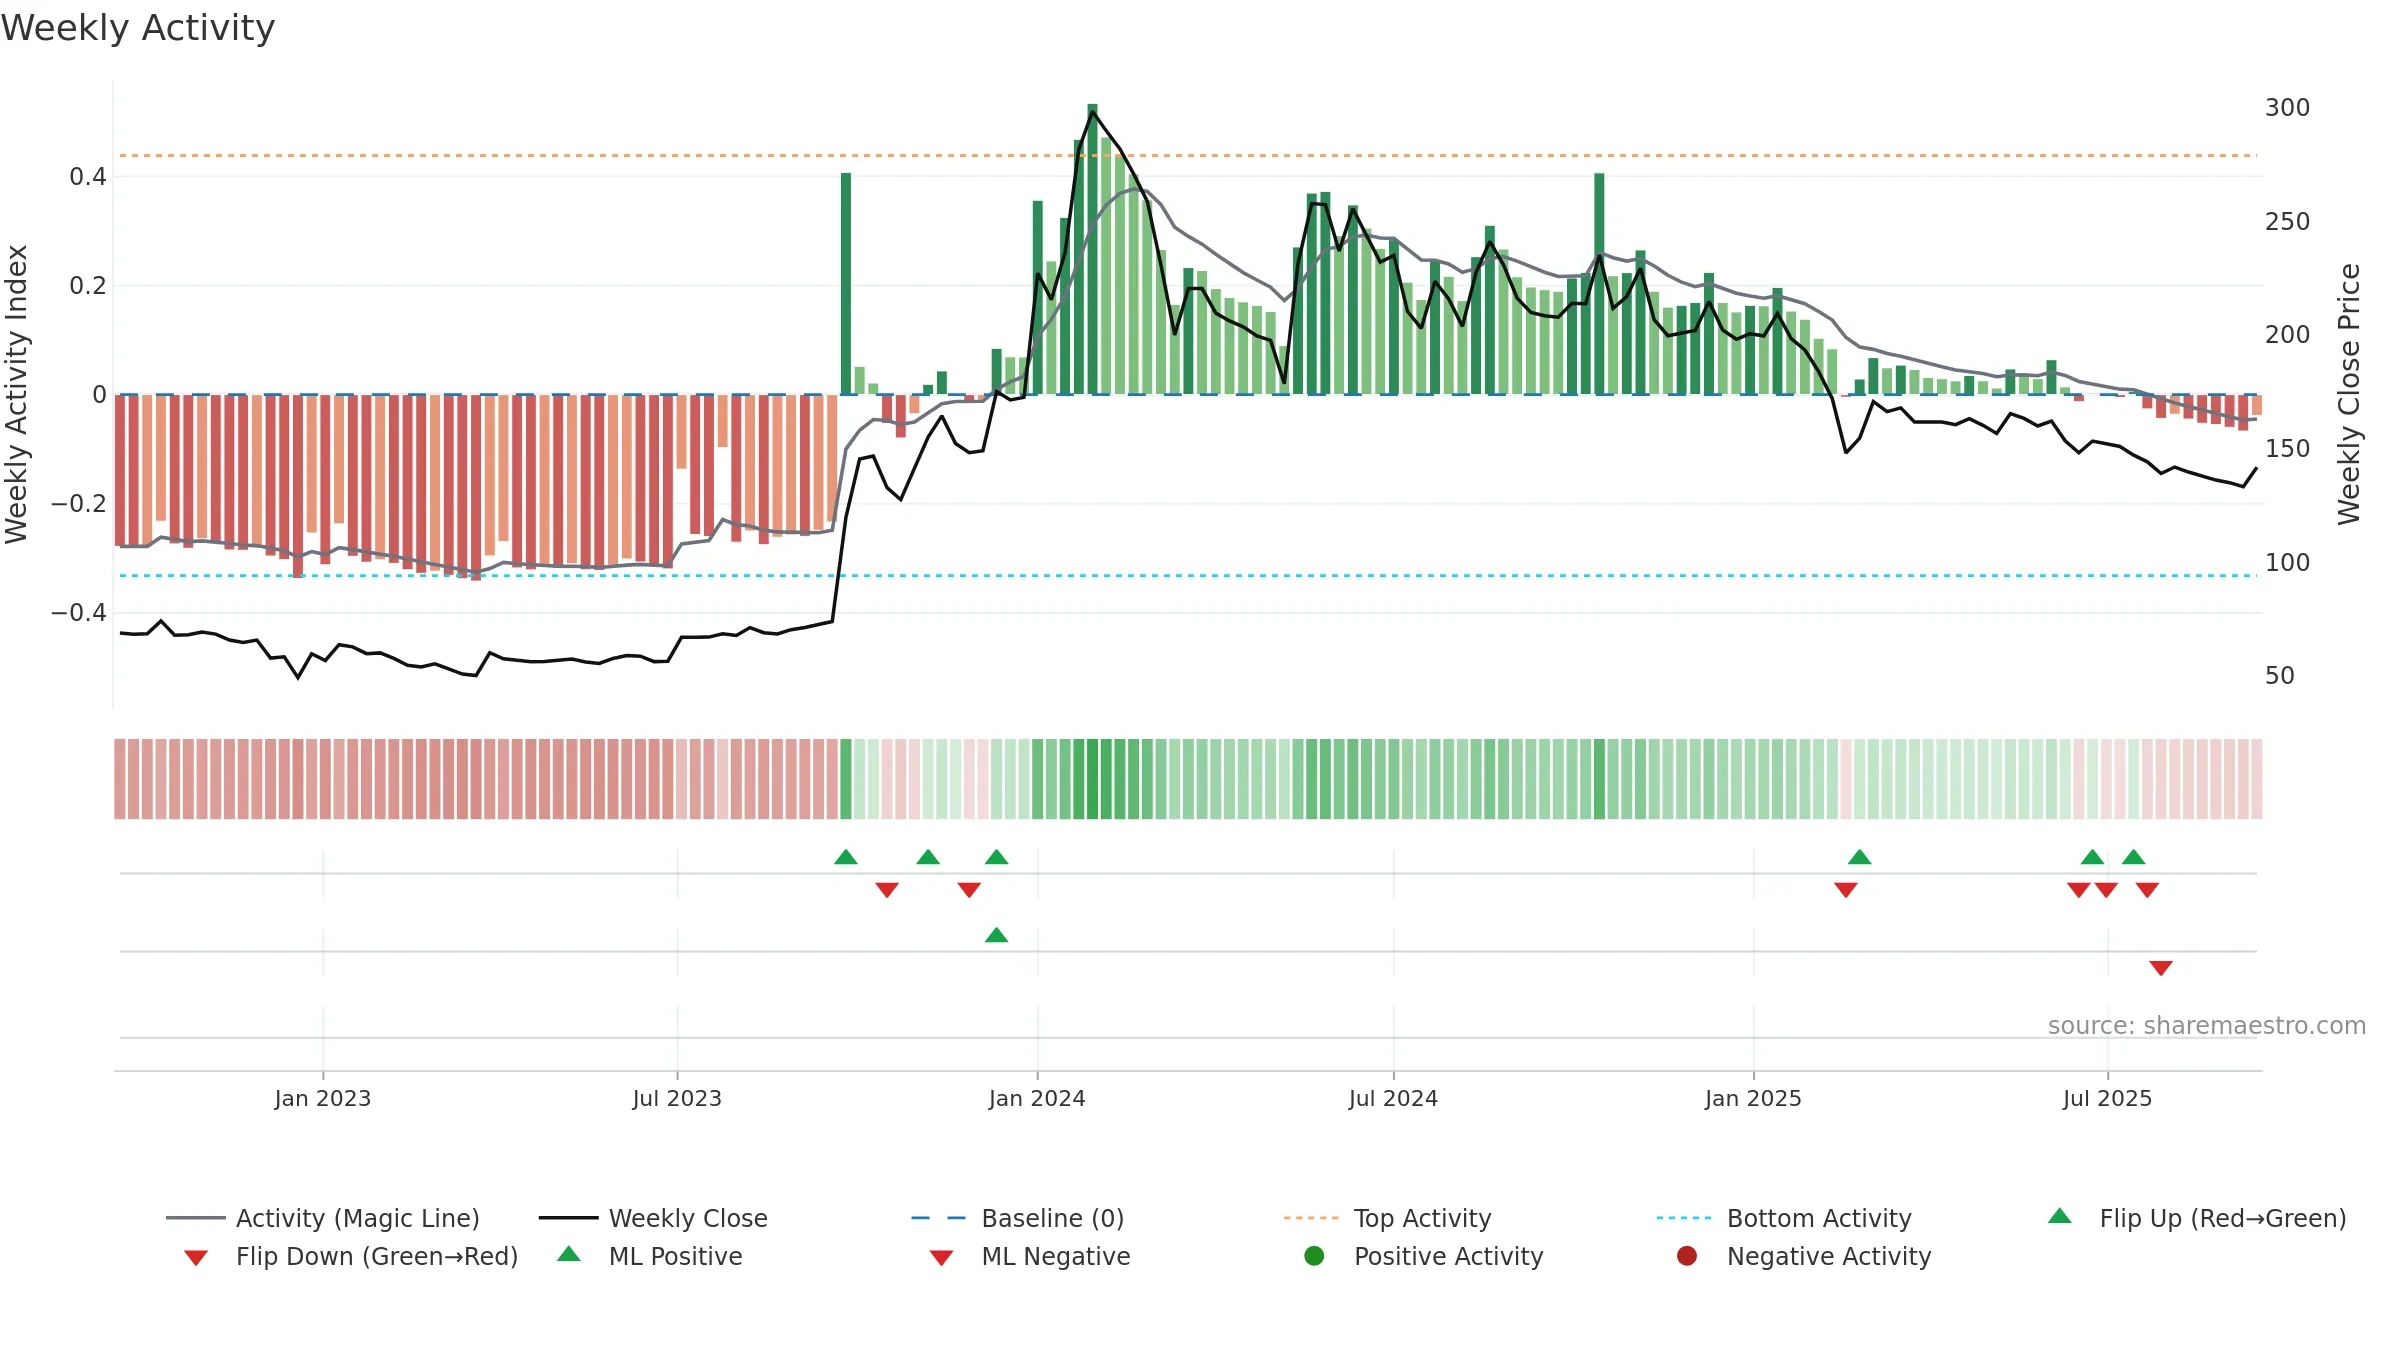Click the 300 price axis tick label
The image size is (2400, 1350).
click(2288, 107)
